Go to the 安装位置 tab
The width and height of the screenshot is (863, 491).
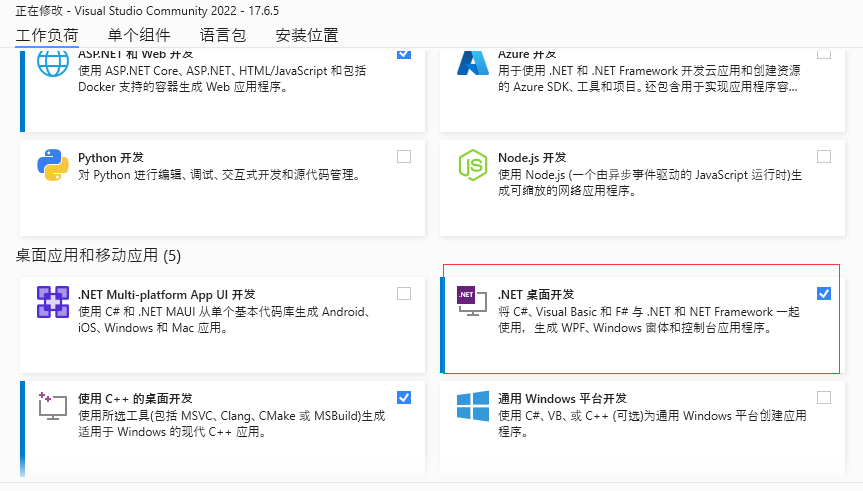click(x=306, y=35)
